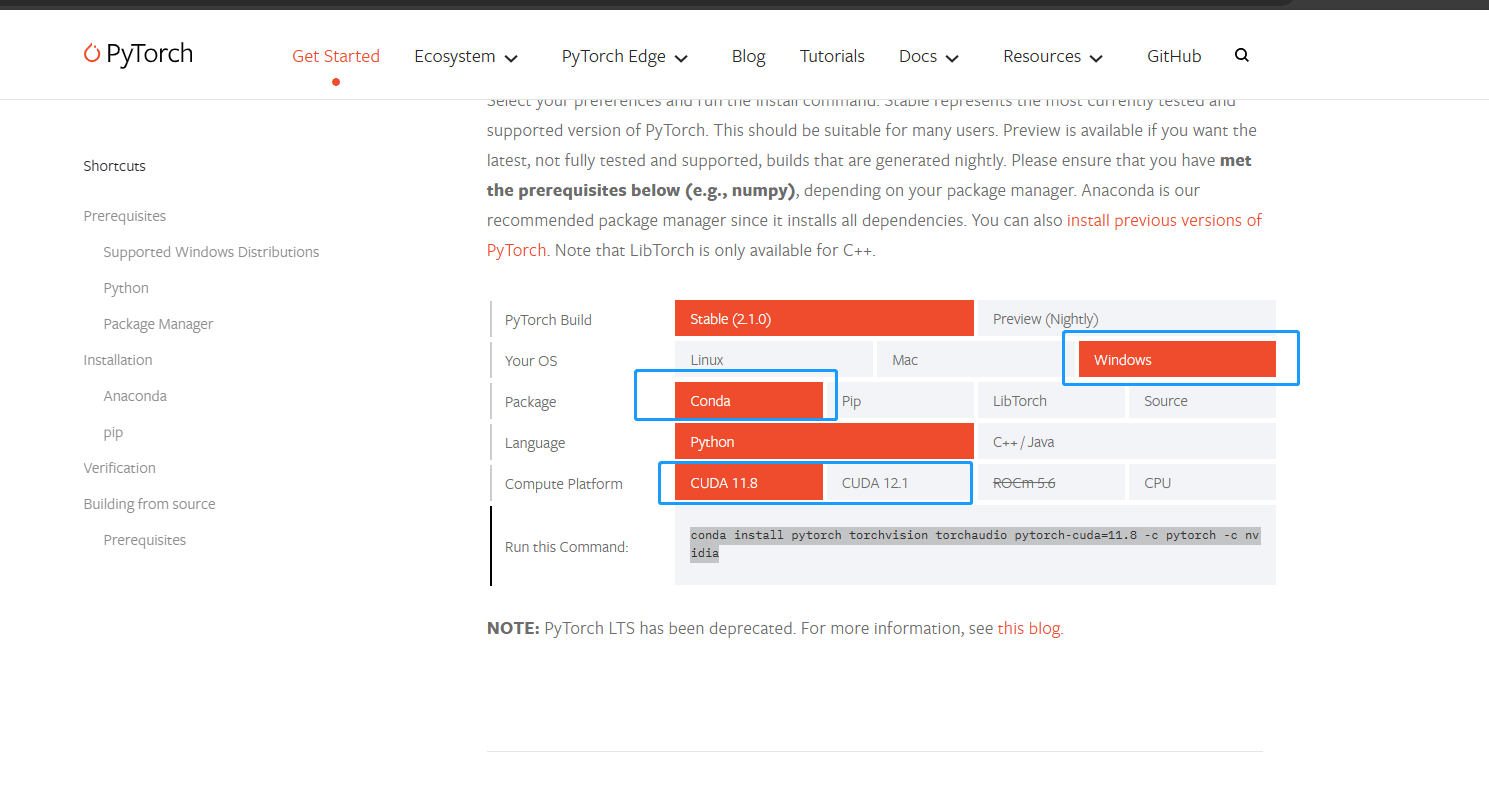Click the Package row label
Screen dimensions: 1489x798
click(530, 402)
